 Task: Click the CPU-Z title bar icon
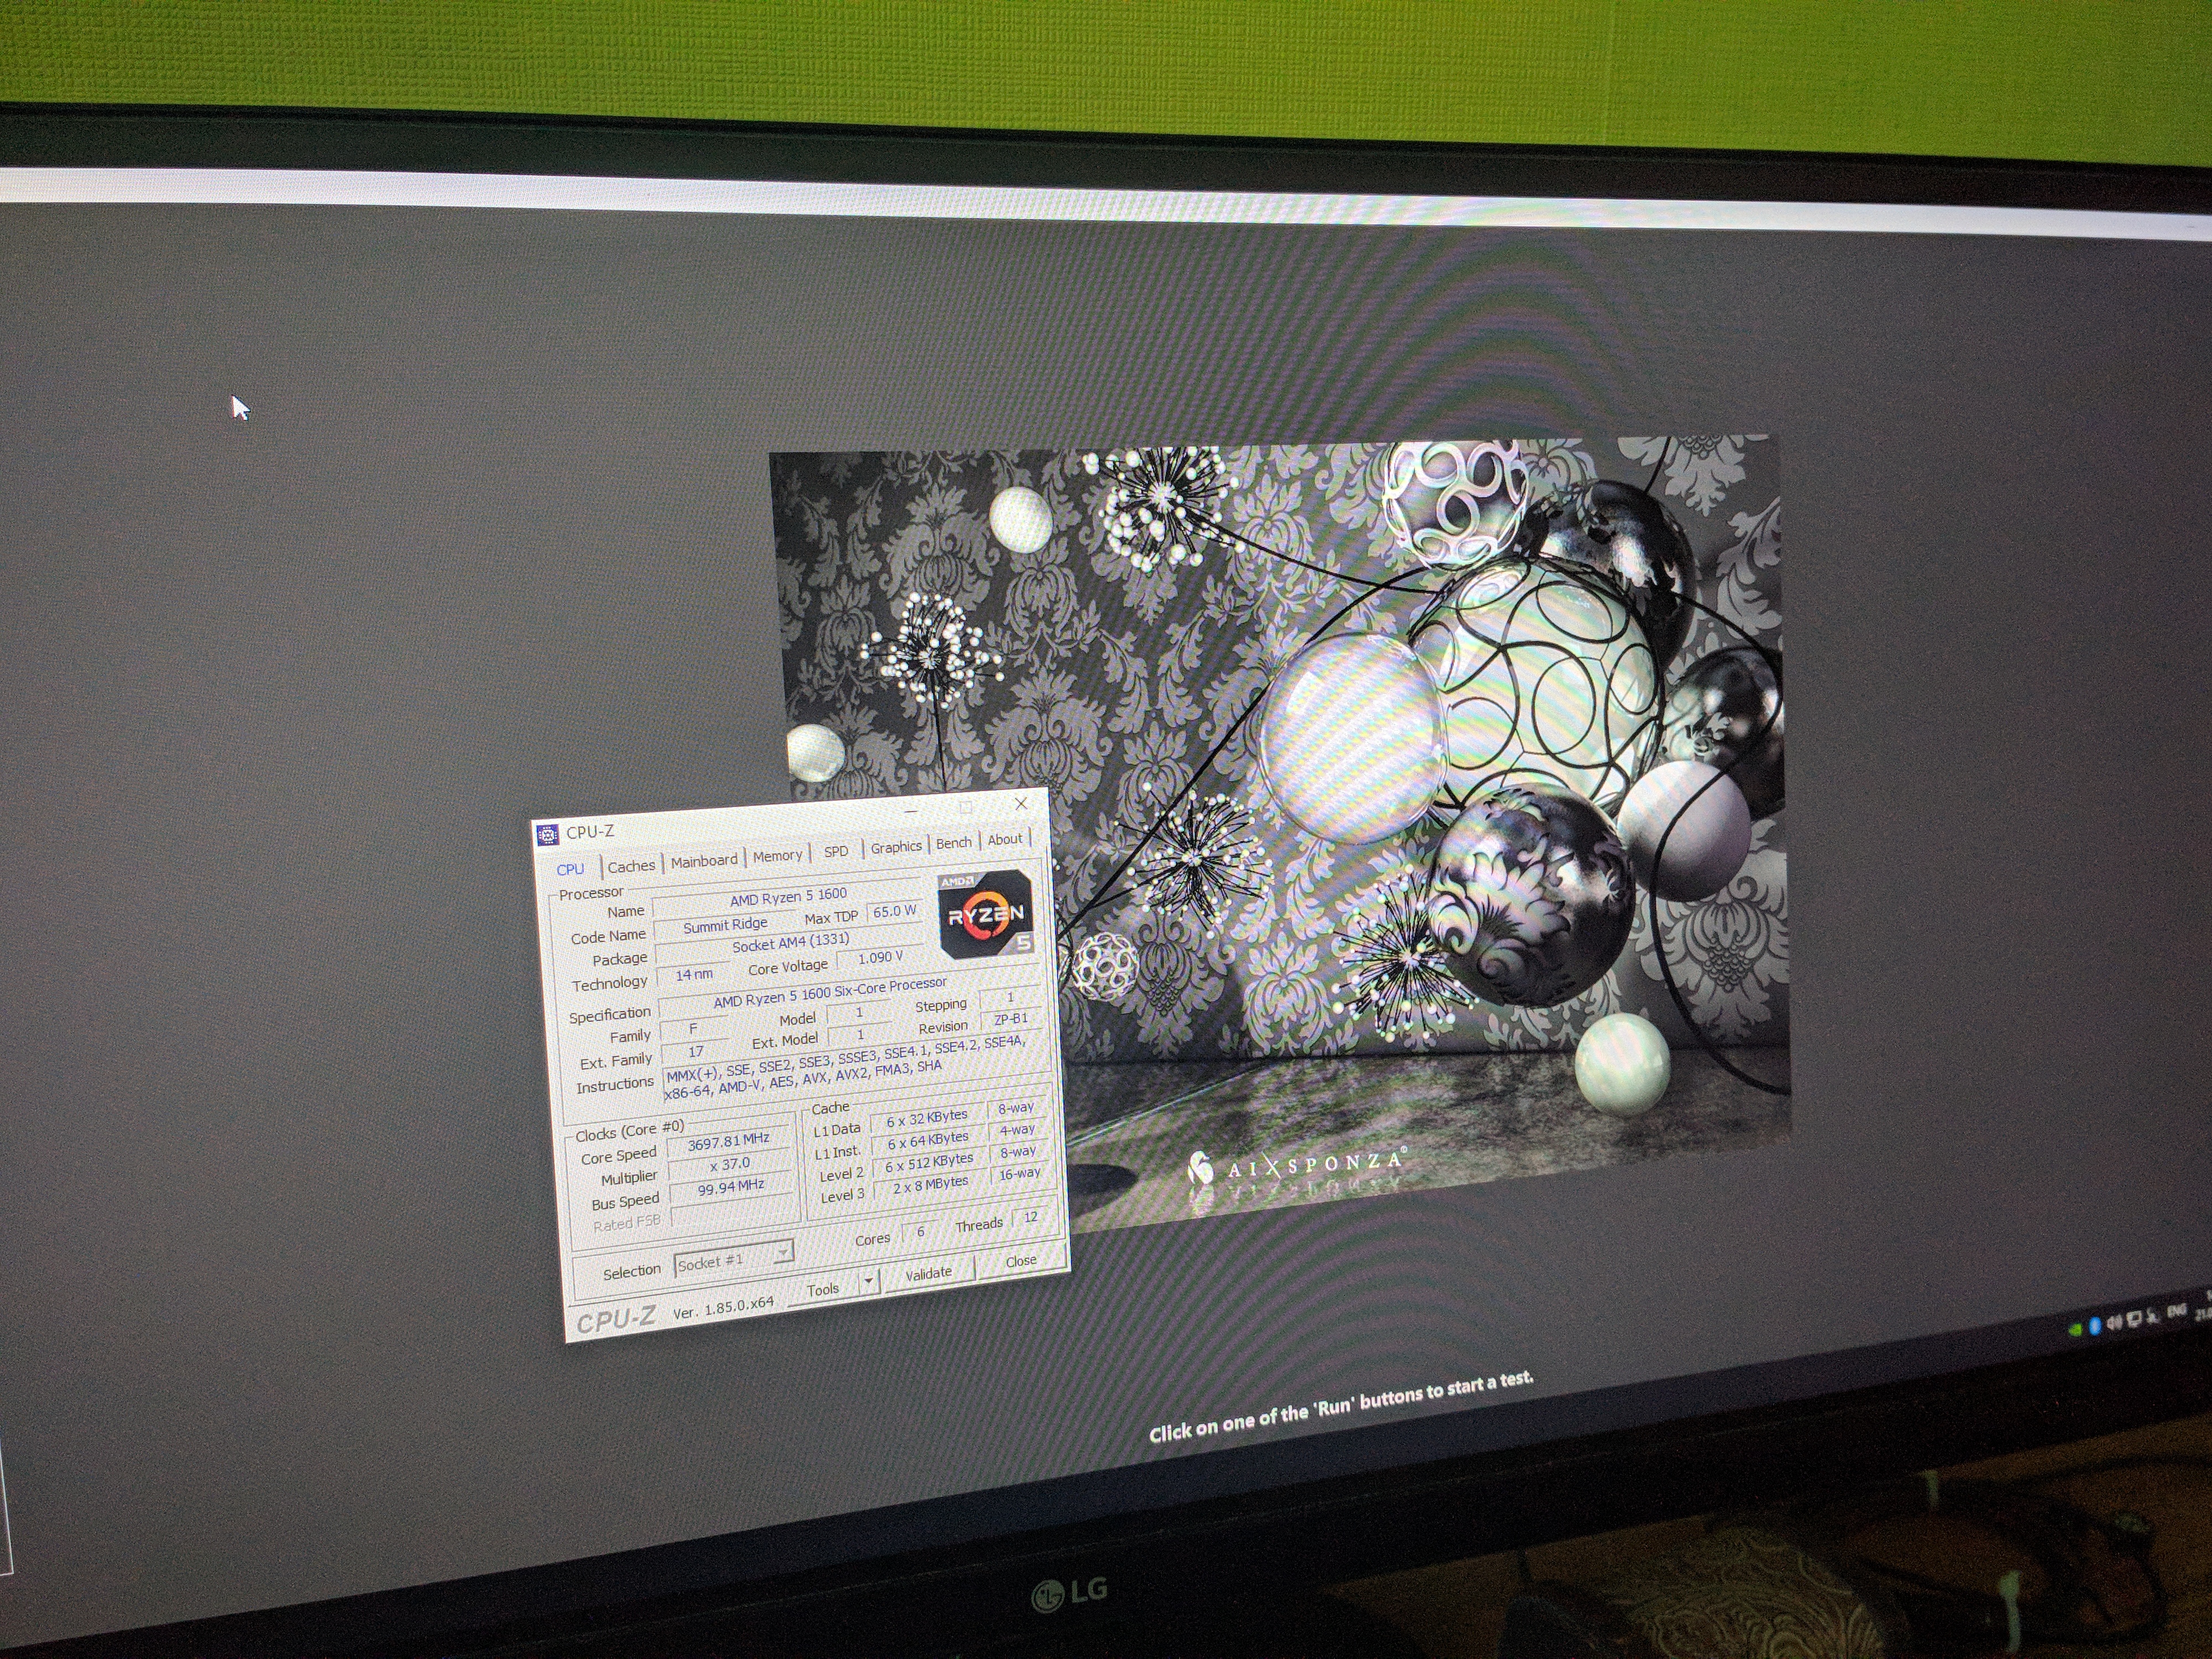547,834
